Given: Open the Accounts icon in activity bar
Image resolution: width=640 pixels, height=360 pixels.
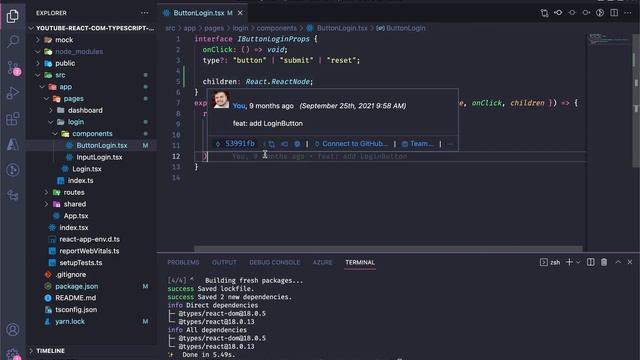Looking at the screenshot, I should (x=13, y=329).
